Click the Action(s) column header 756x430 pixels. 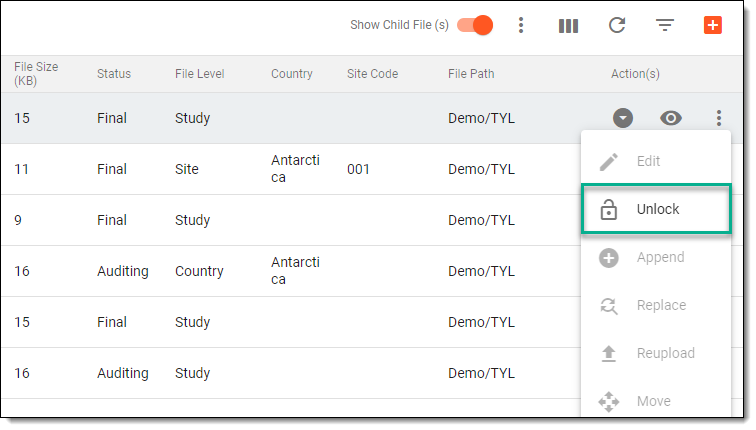pyautogui.click(x=635, y=74)
